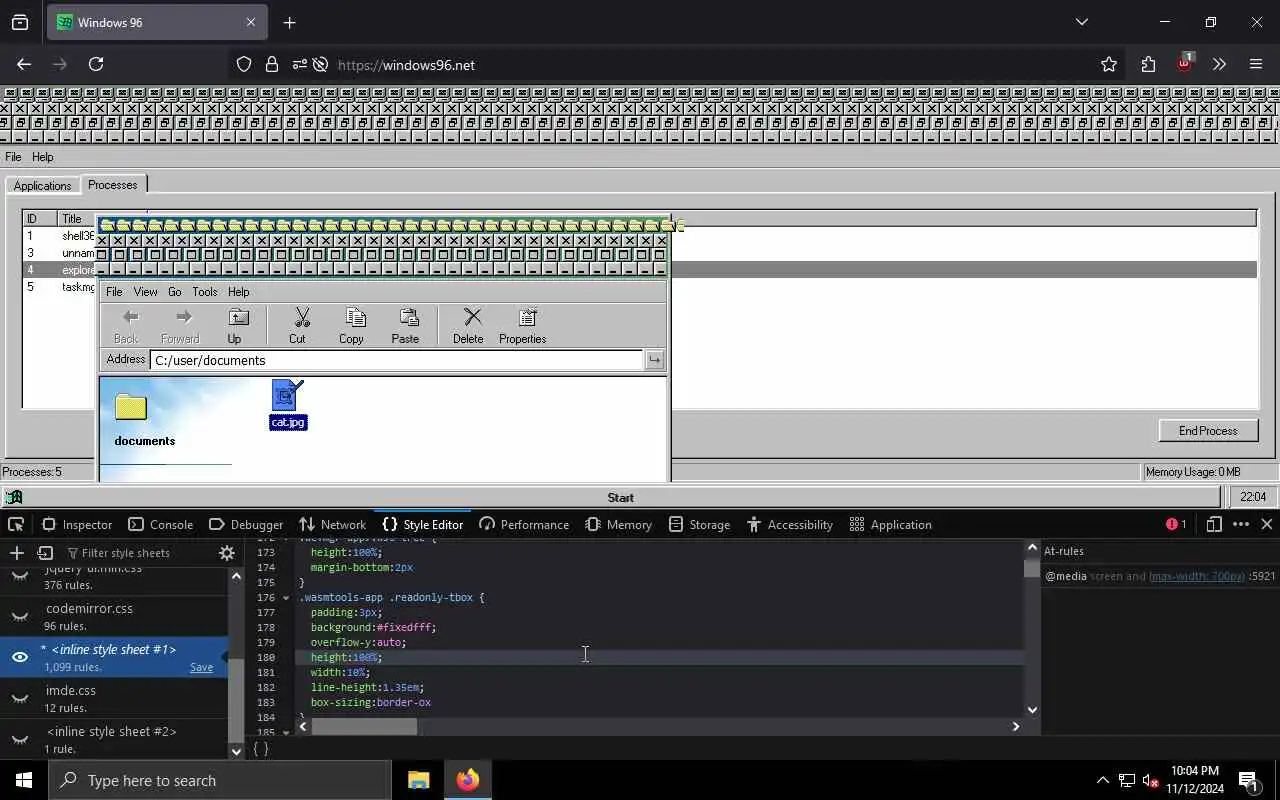This screenshot has width=1280, height=800.
Task: Click the go arrow beside the Address field
Action: [654, 360]
